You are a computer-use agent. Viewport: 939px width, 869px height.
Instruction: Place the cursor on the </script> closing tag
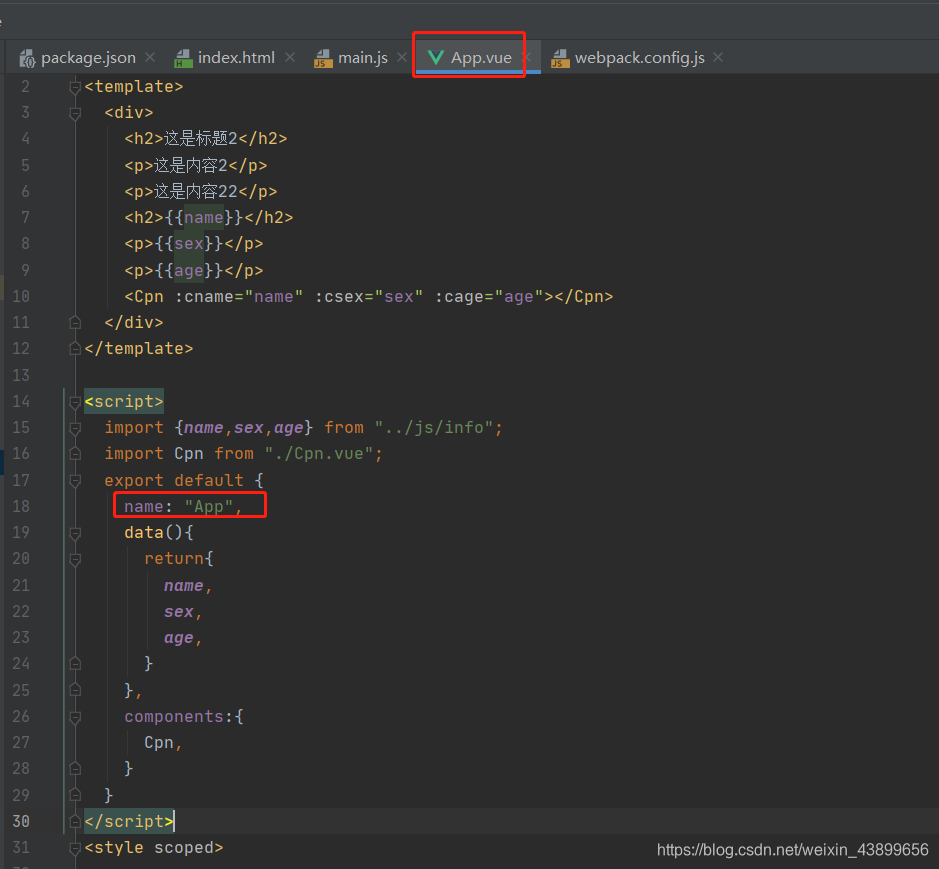click(129, 822)
